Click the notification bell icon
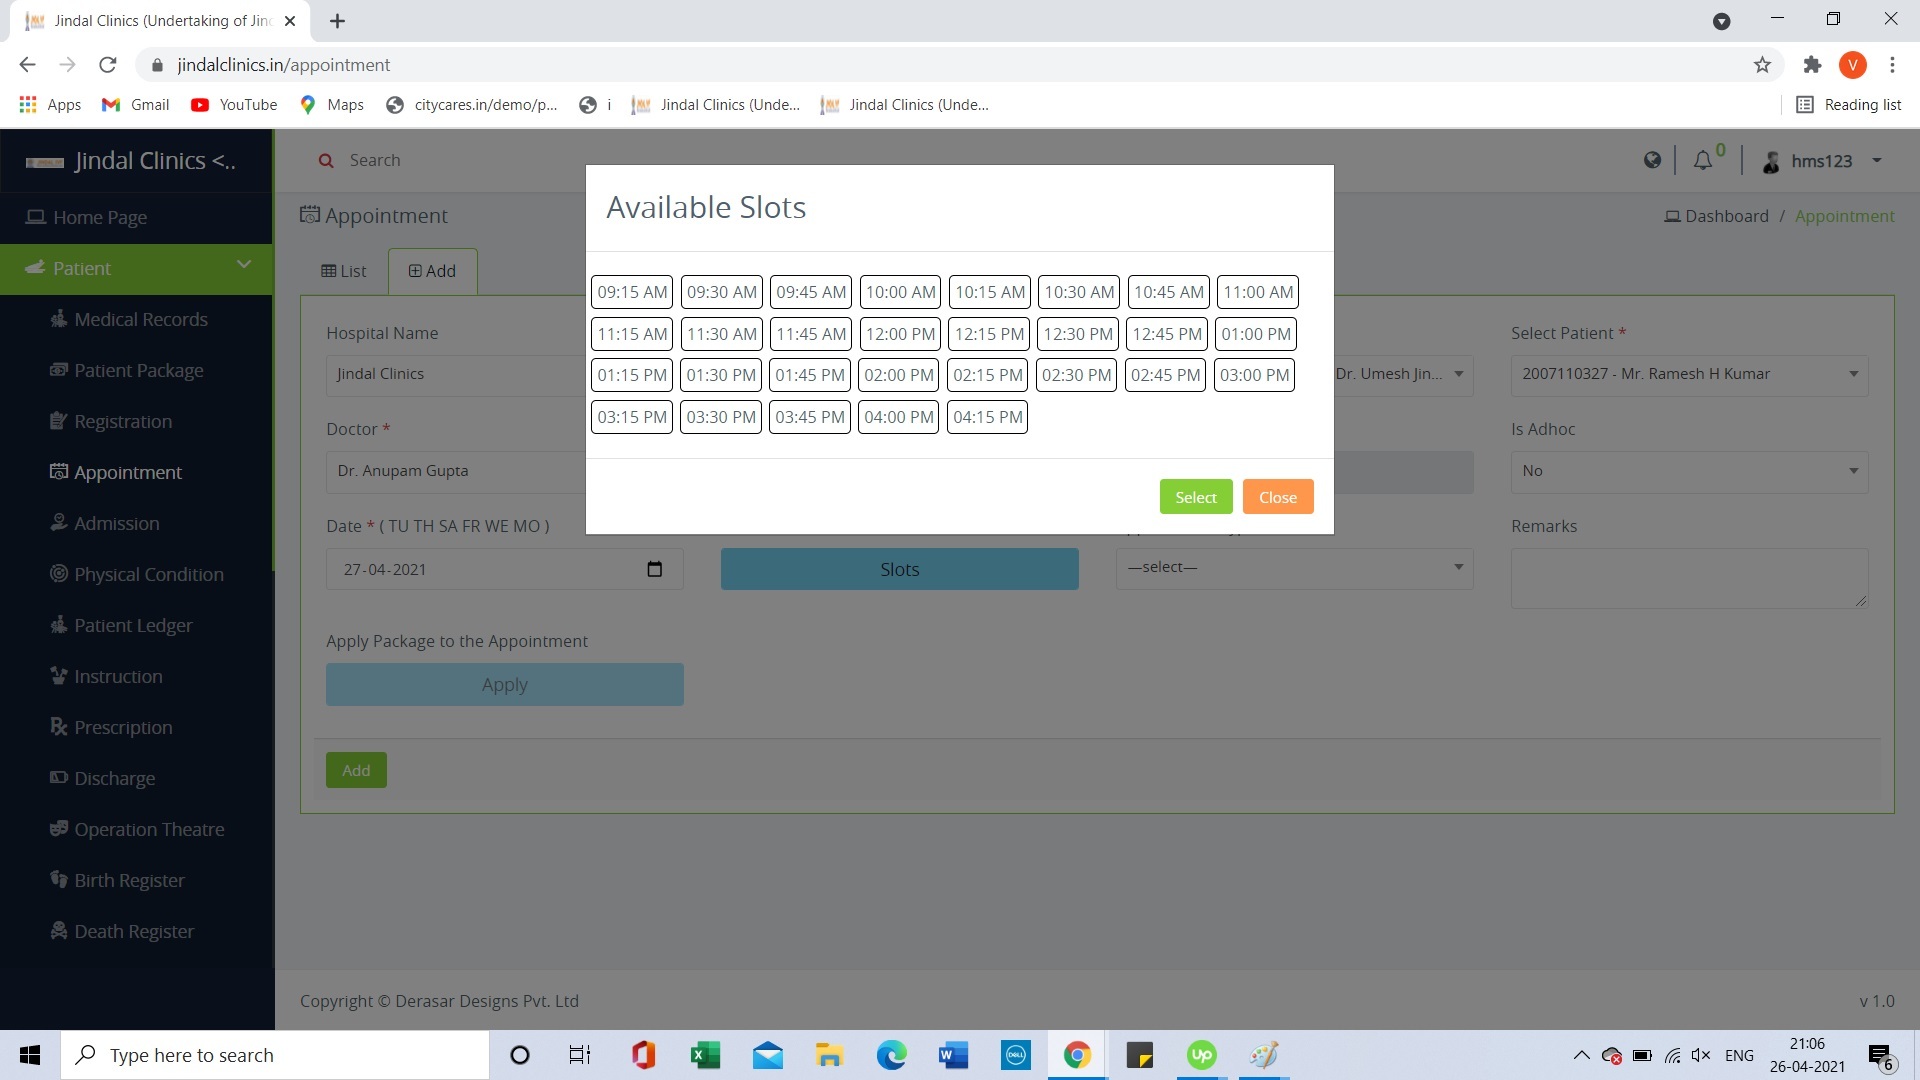Screen dimensions: 1920x1080 [1702, 161]
